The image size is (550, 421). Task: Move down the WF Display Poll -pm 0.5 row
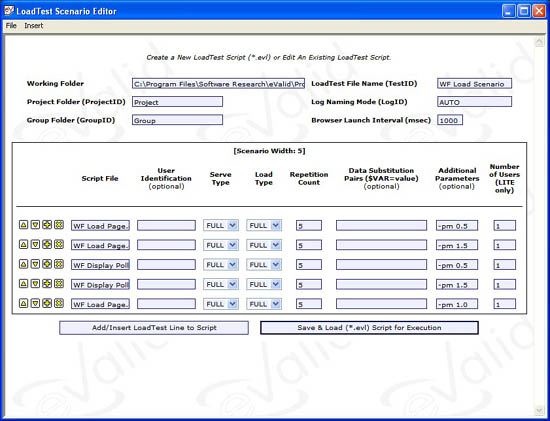[35, 264]
